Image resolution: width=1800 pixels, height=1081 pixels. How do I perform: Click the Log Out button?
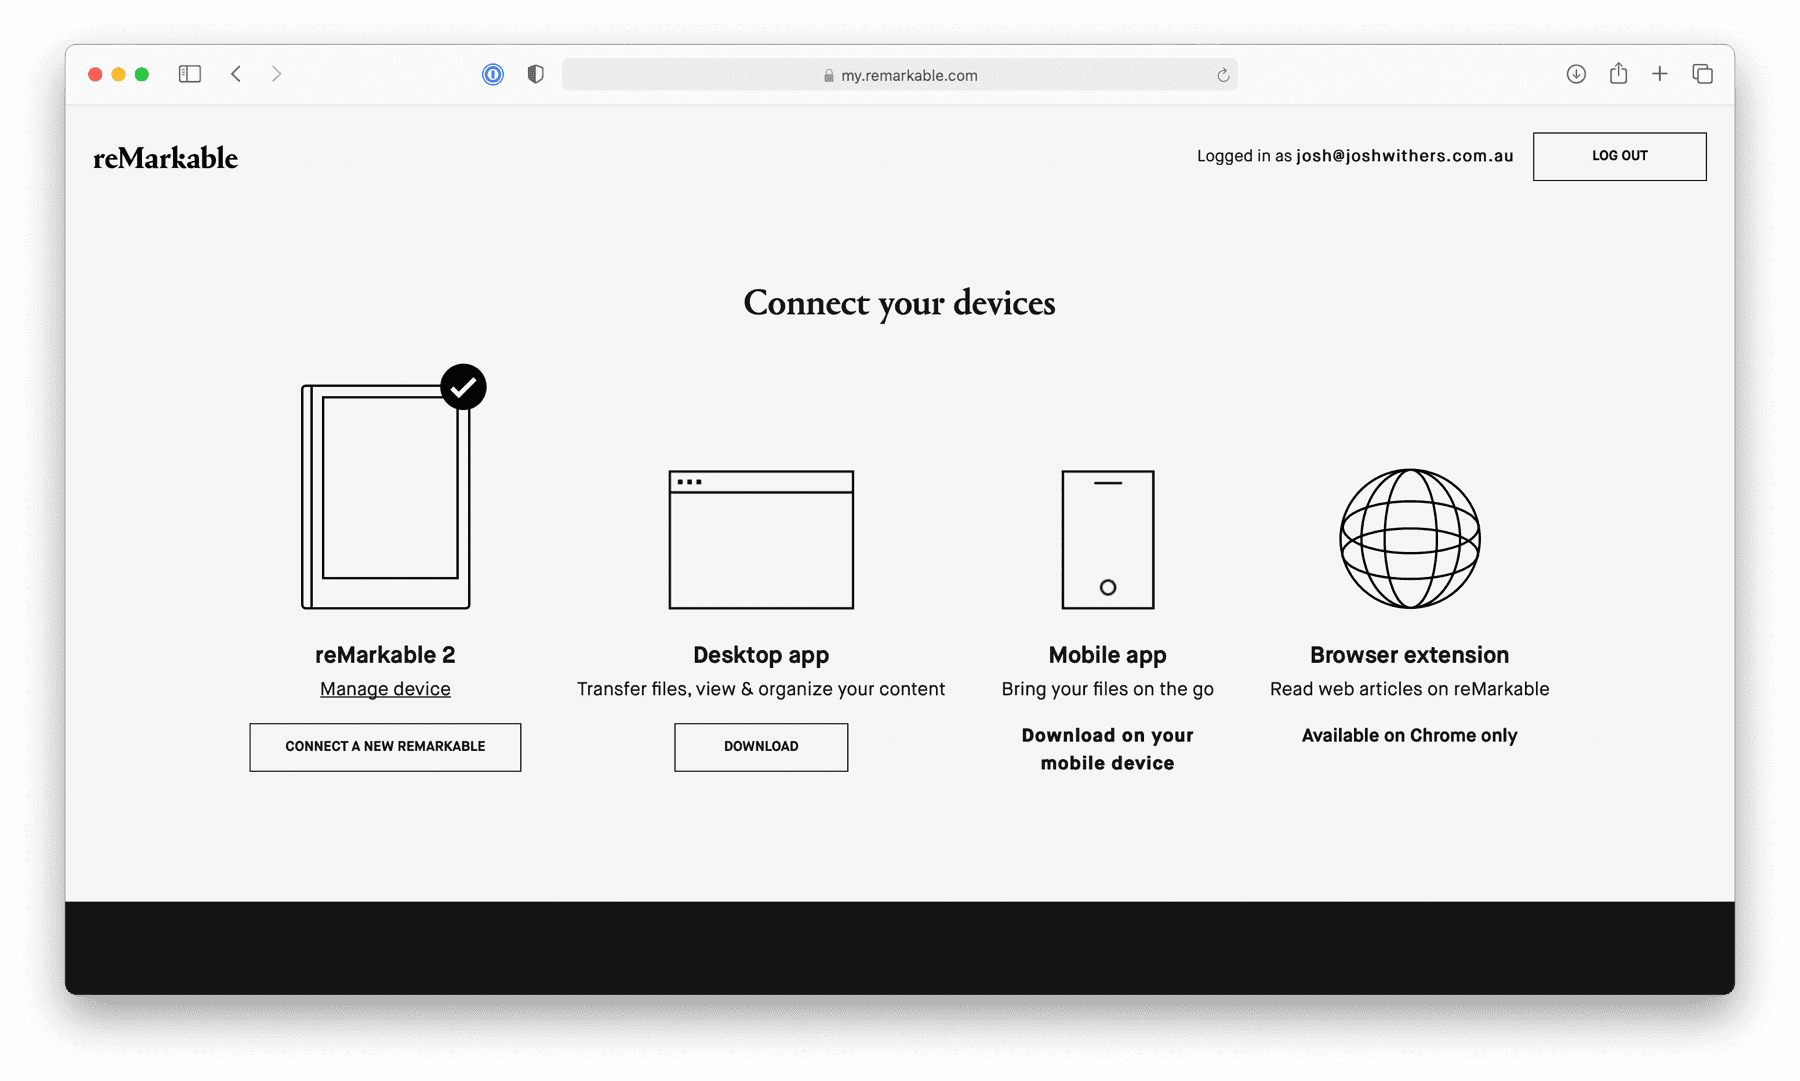(x=1619, y=156)
